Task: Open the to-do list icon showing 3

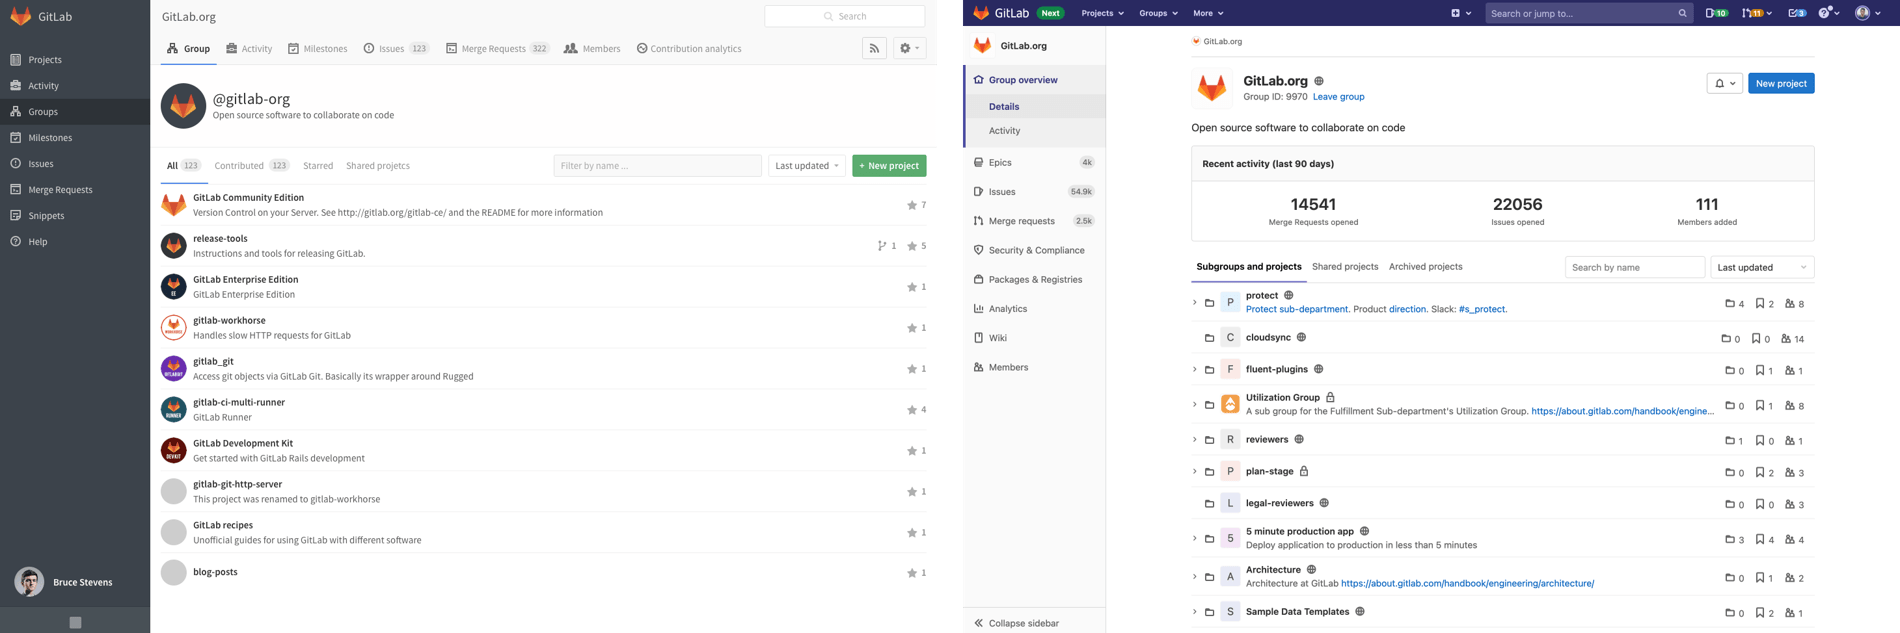Action: tap(1797, 13)
